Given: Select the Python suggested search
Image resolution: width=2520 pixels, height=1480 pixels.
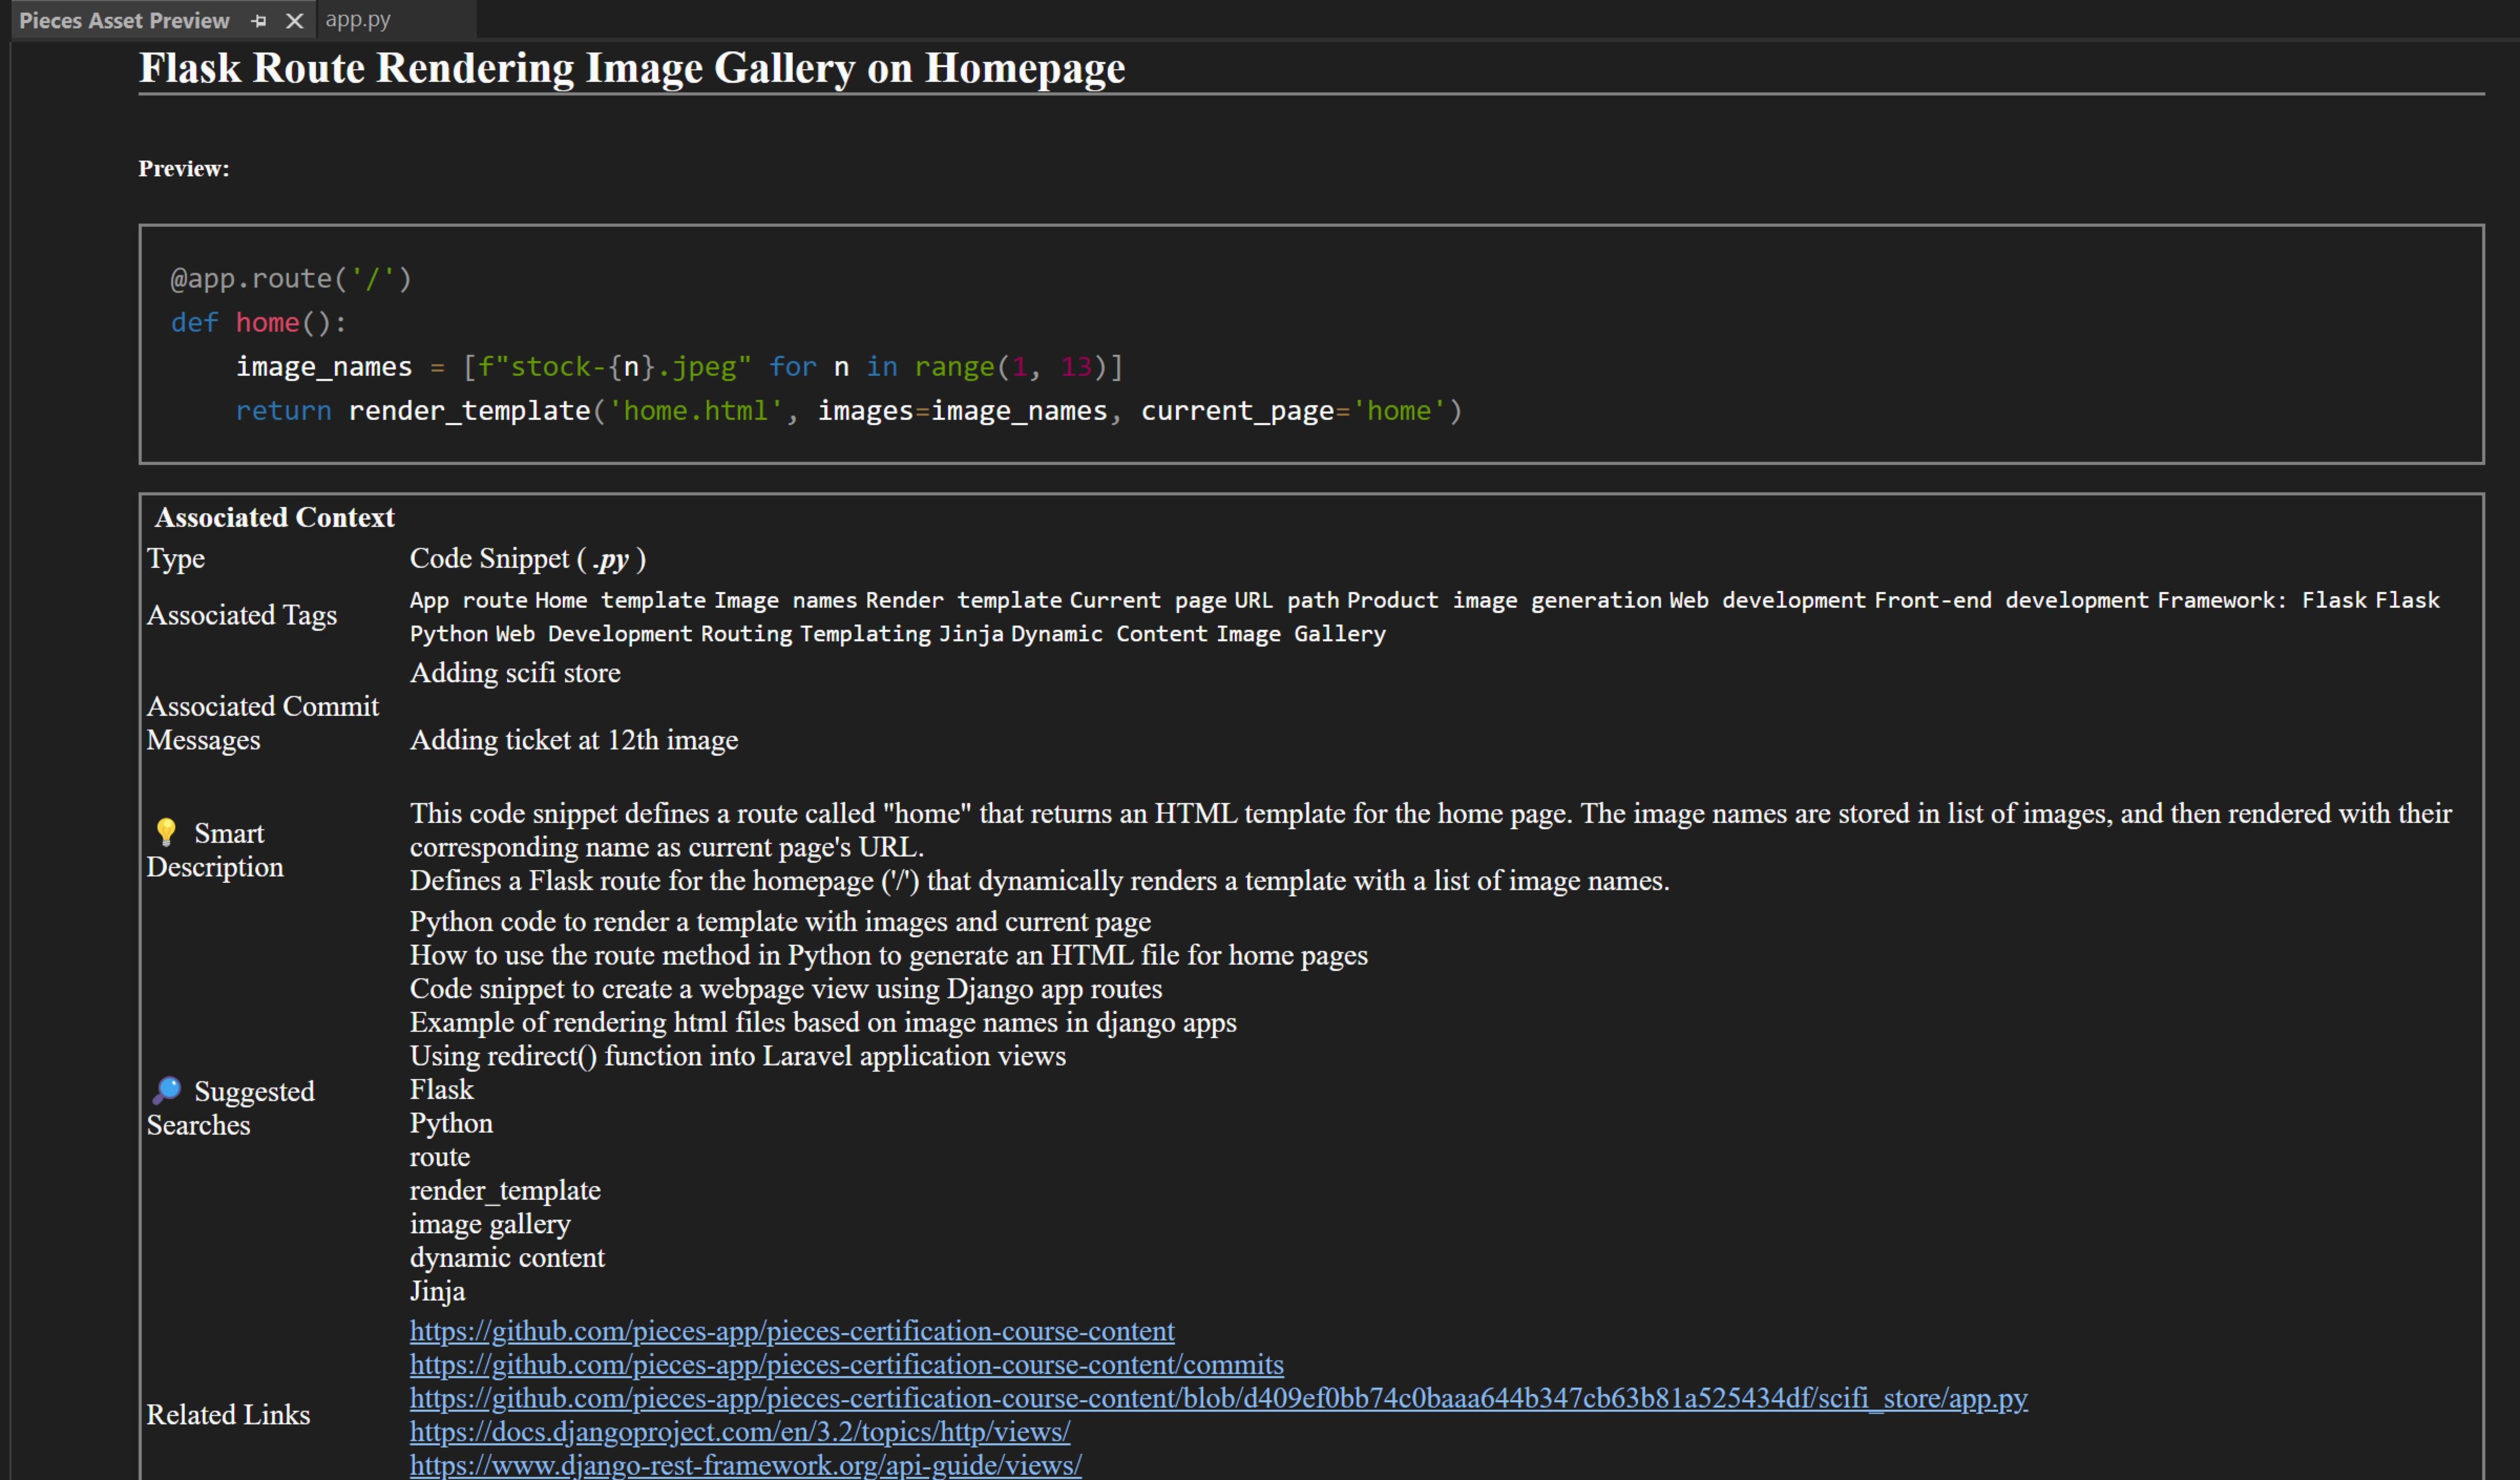Looking at the screenshot, I should click(x=450, y=1123).
